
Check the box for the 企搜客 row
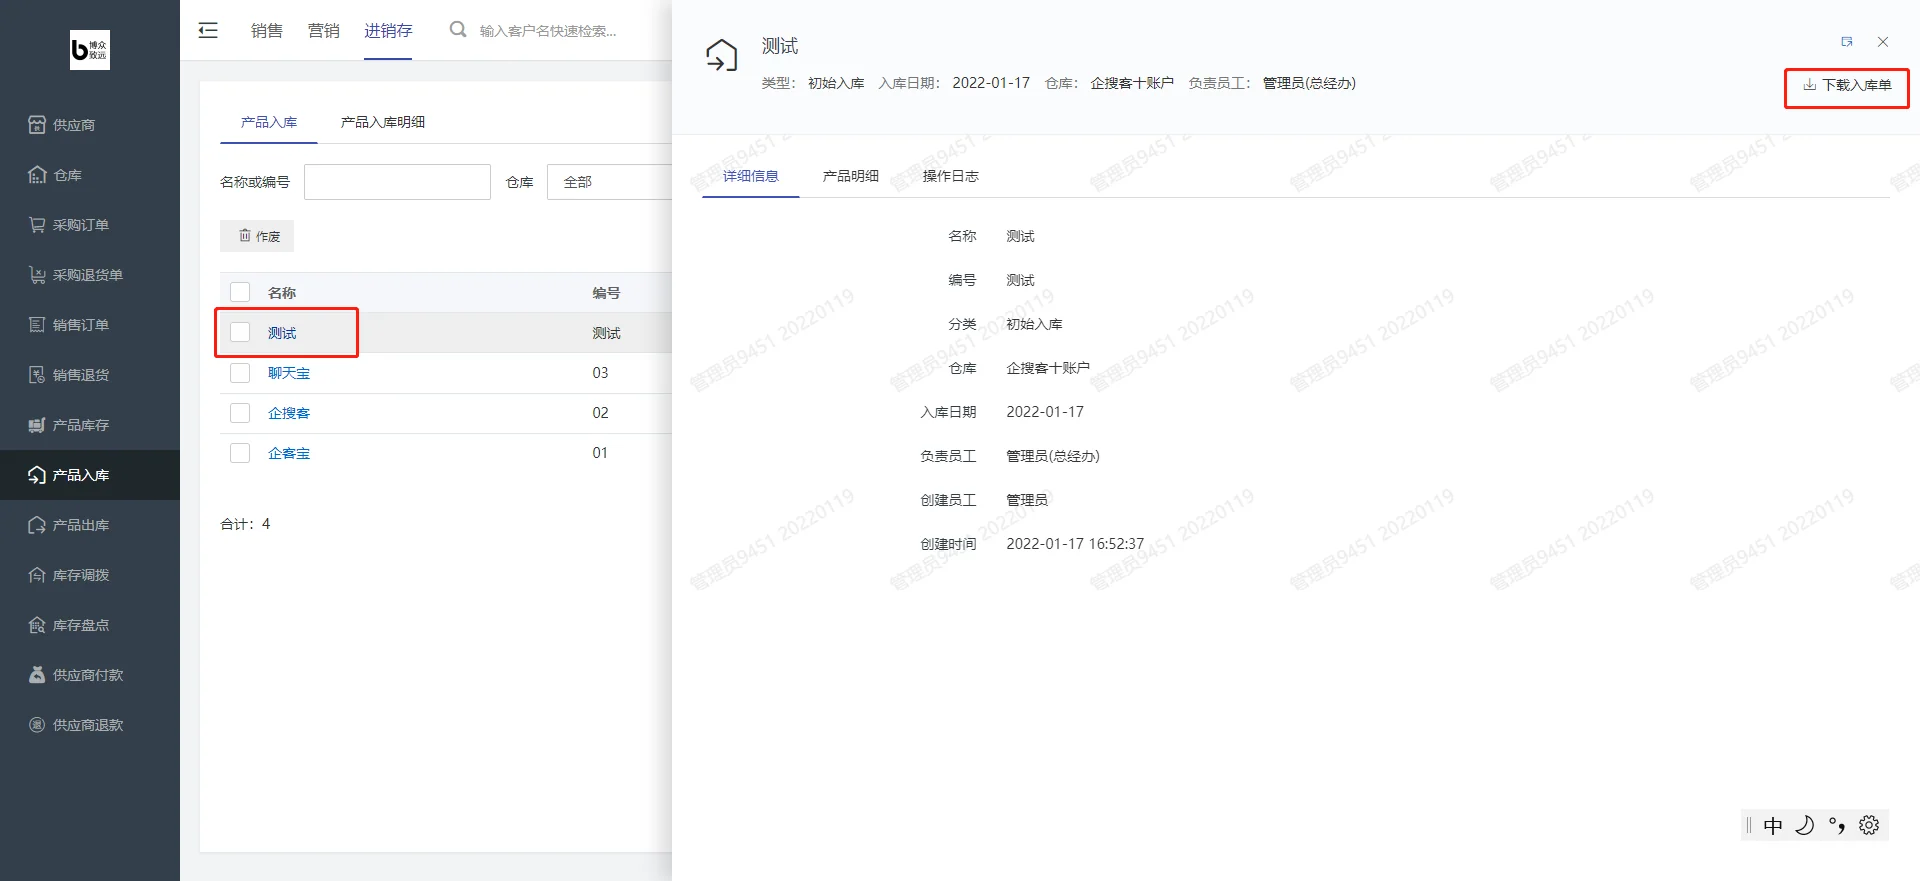point(240,412)
